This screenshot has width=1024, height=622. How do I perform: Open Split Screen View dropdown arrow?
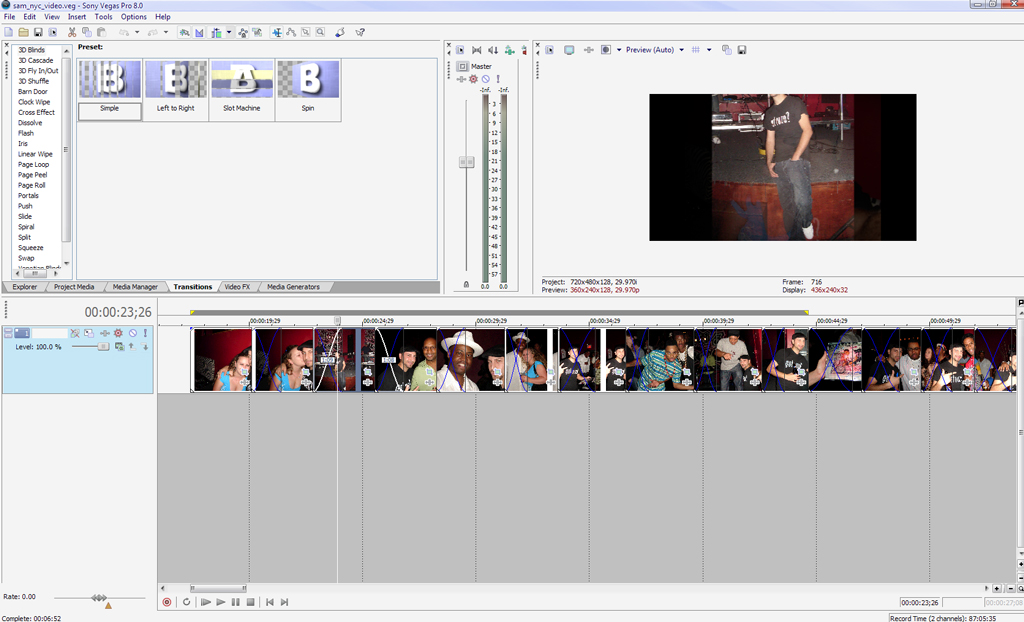pyautogui.click(x=619, y=50)
